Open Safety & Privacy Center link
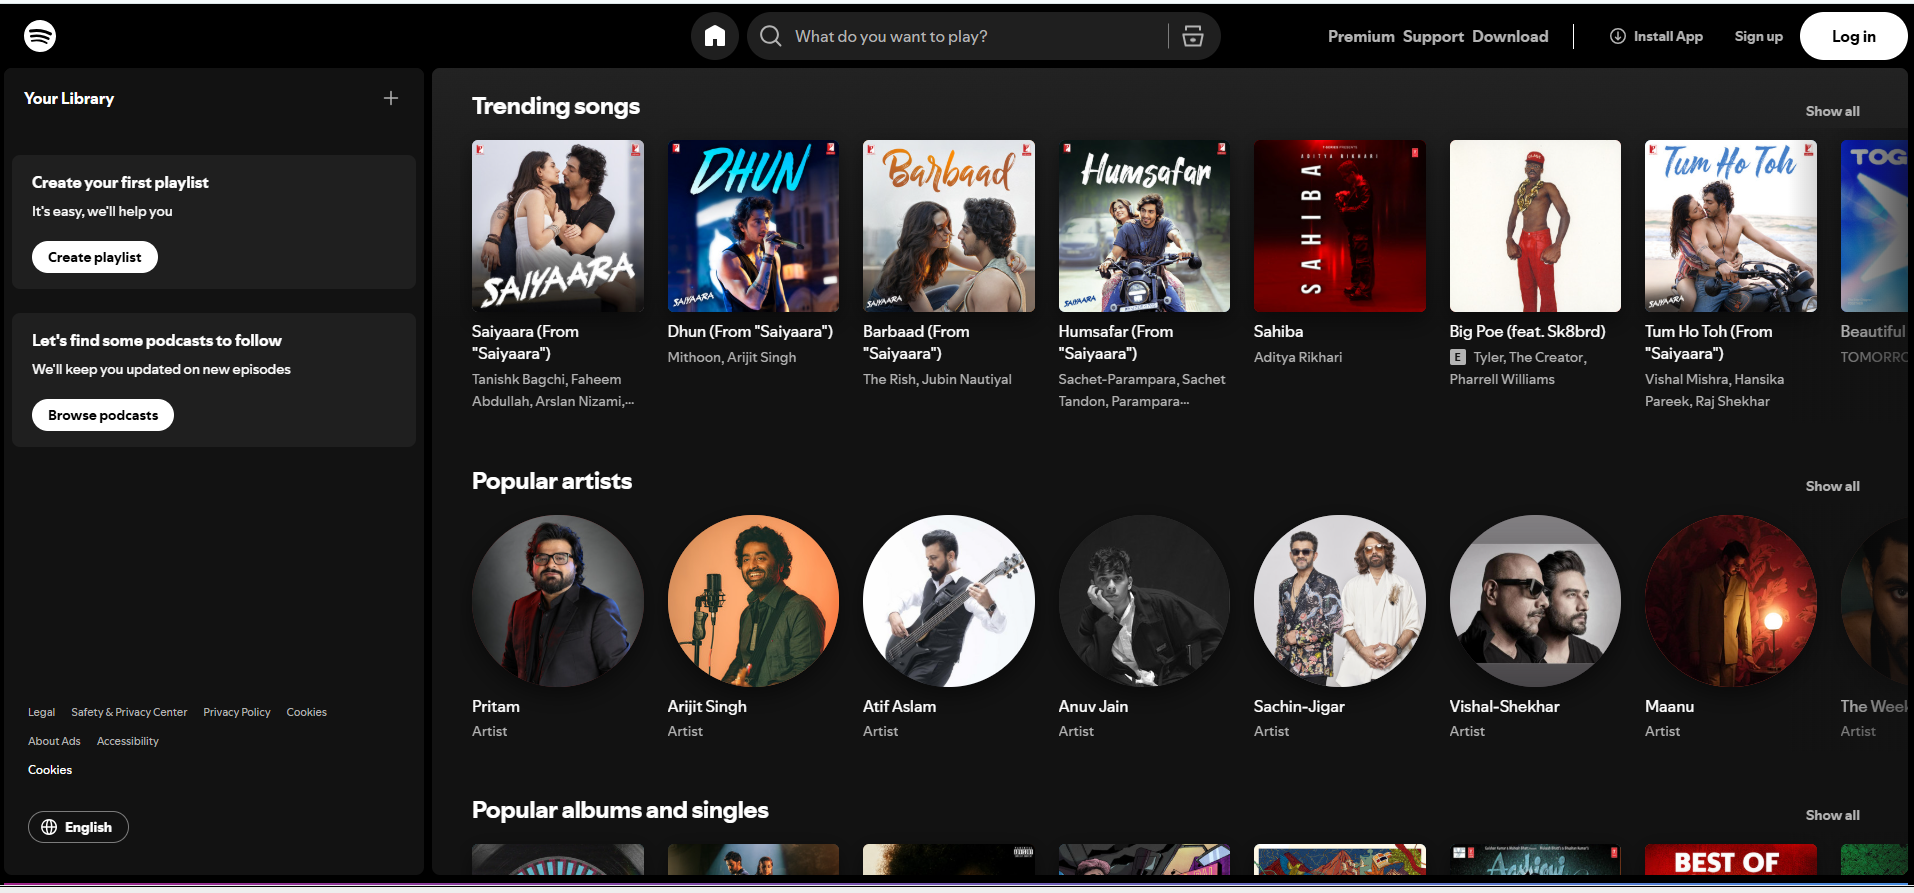 tap(129, 712)
